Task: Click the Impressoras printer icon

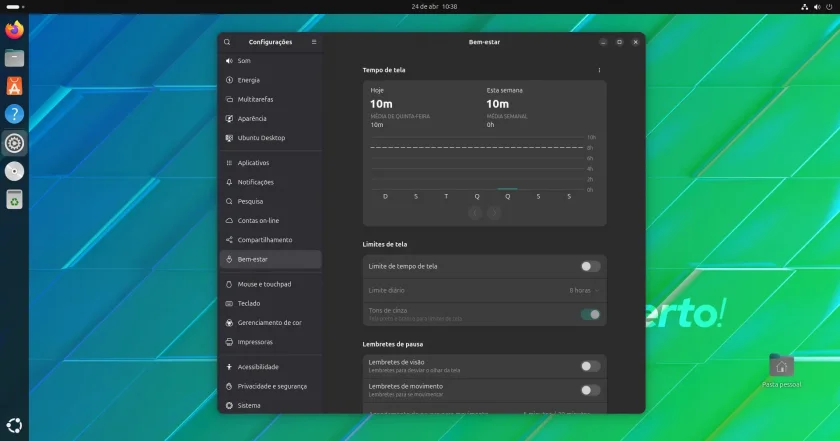Action: pyautogui.click(x=229, y=342)
